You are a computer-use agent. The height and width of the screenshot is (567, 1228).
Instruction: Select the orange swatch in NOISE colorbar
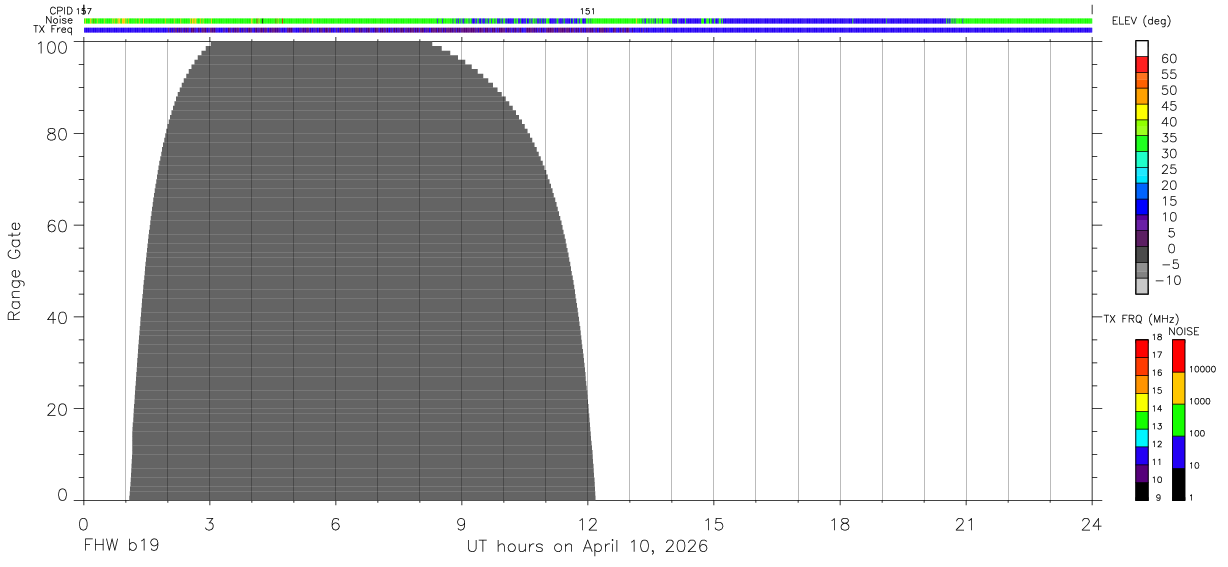1179,388
